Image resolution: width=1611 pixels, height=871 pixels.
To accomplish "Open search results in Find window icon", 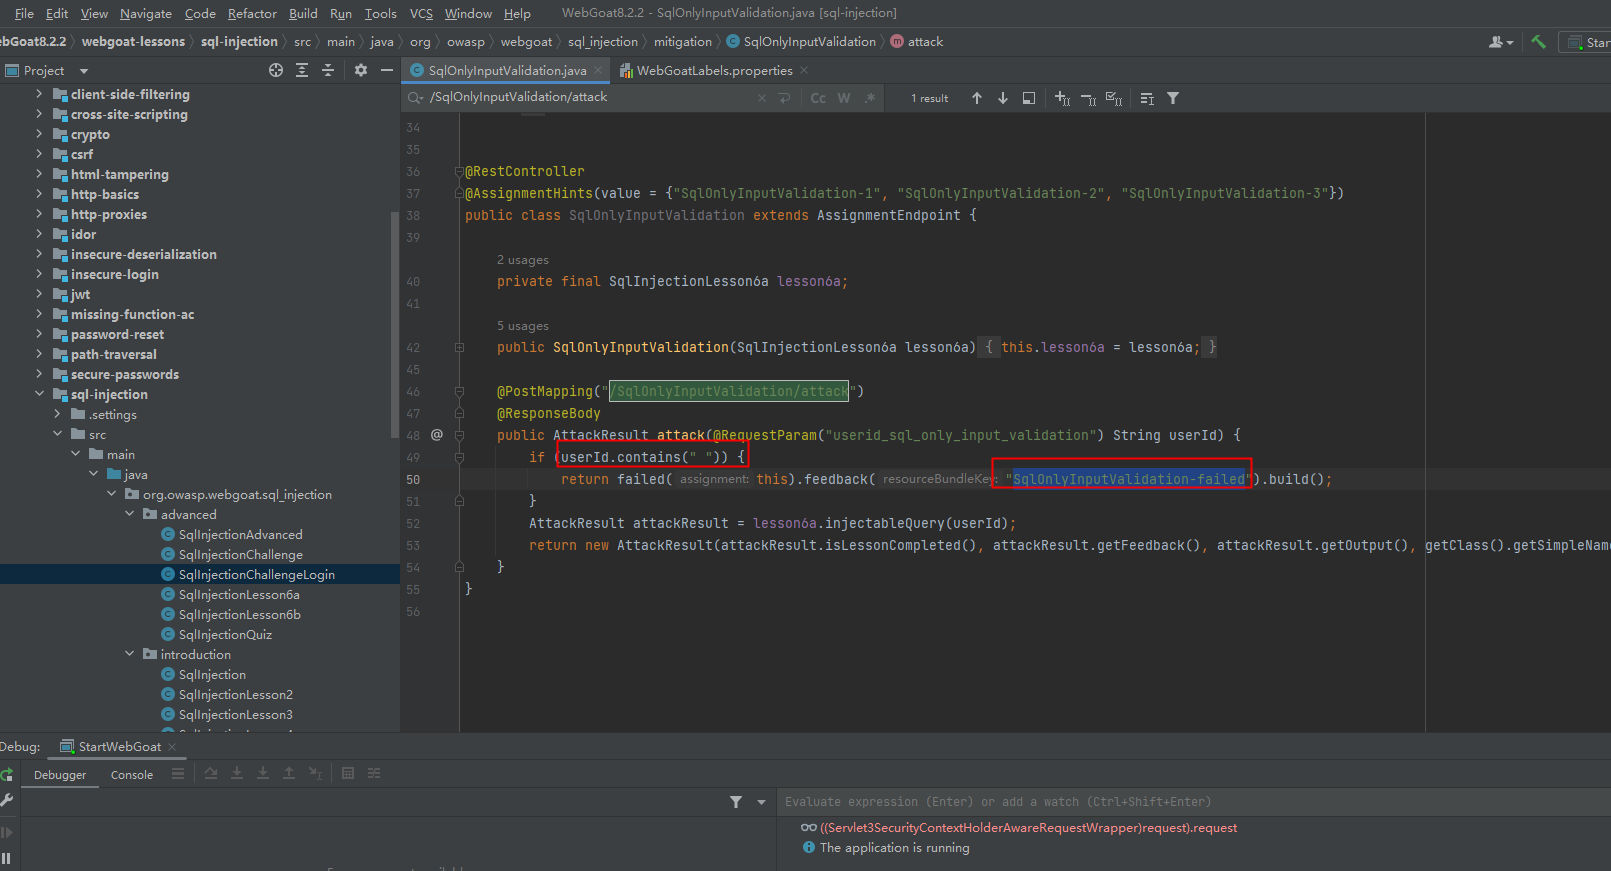I will point(1147,98).
